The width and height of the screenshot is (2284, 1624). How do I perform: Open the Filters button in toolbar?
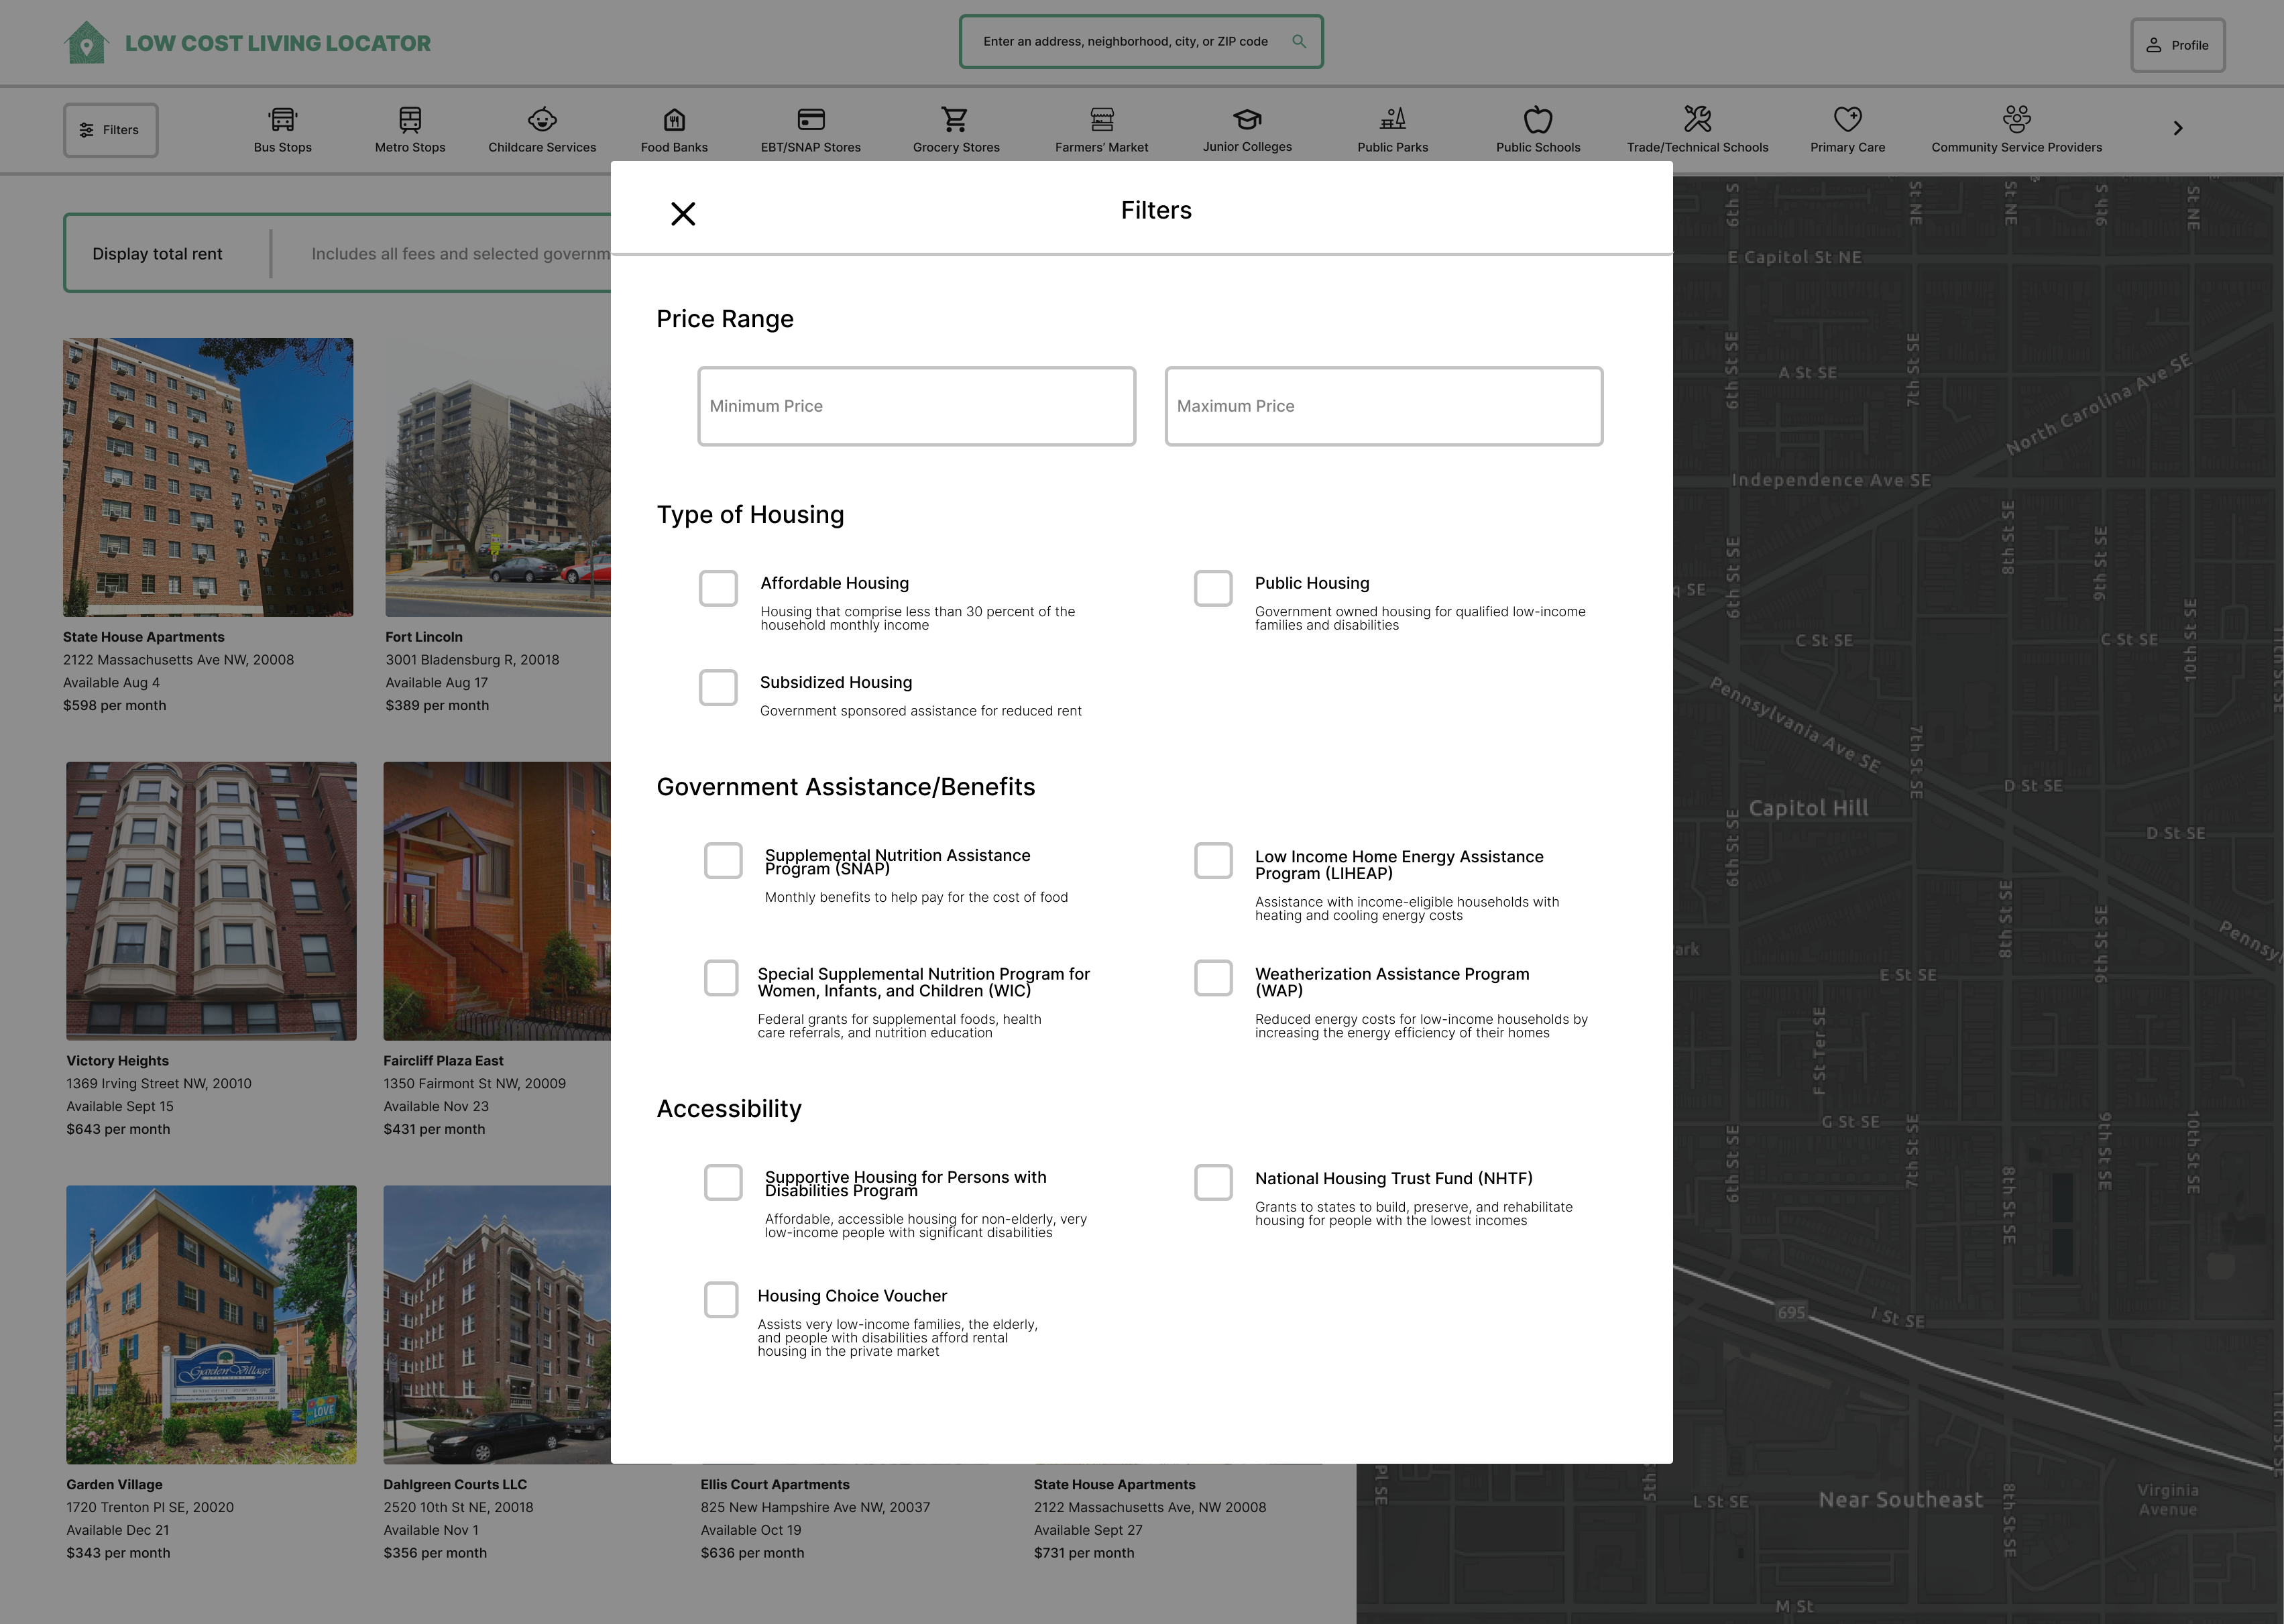tap(111, 130)
